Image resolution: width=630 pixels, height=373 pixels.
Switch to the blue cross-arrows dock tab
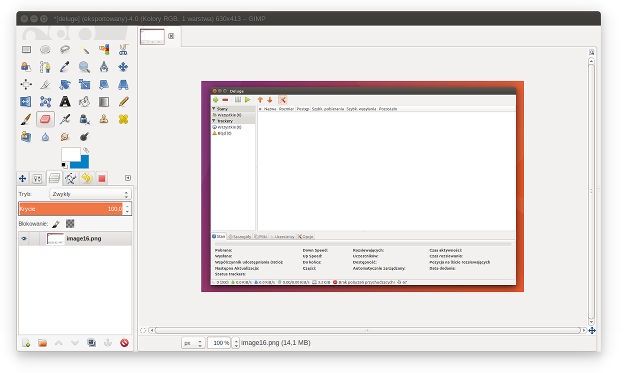tap(22, 178)
